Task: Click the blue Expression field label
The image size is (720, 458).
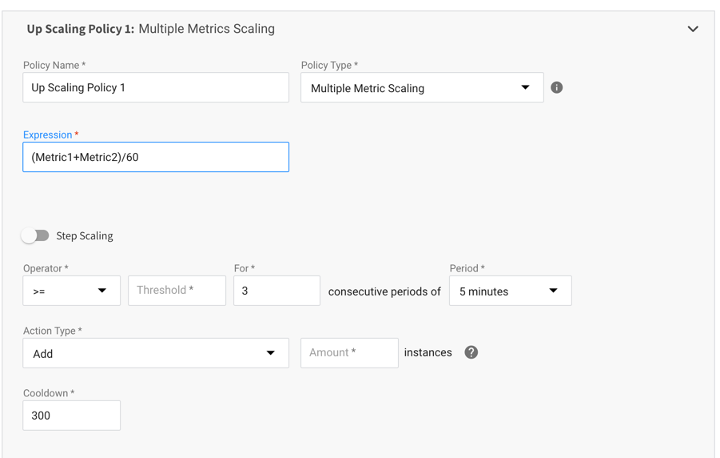Action: pos(48,135)
